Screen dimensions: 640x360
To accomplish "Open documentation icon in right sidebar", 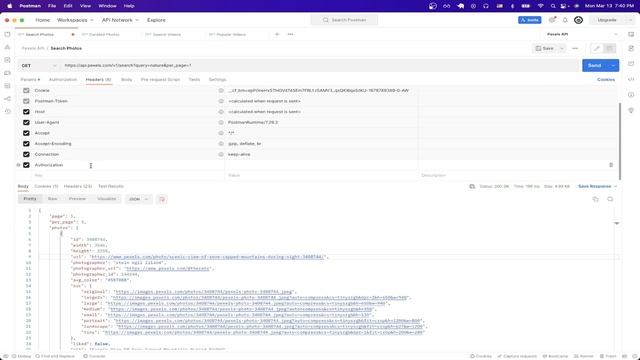I will coord(631,48).
